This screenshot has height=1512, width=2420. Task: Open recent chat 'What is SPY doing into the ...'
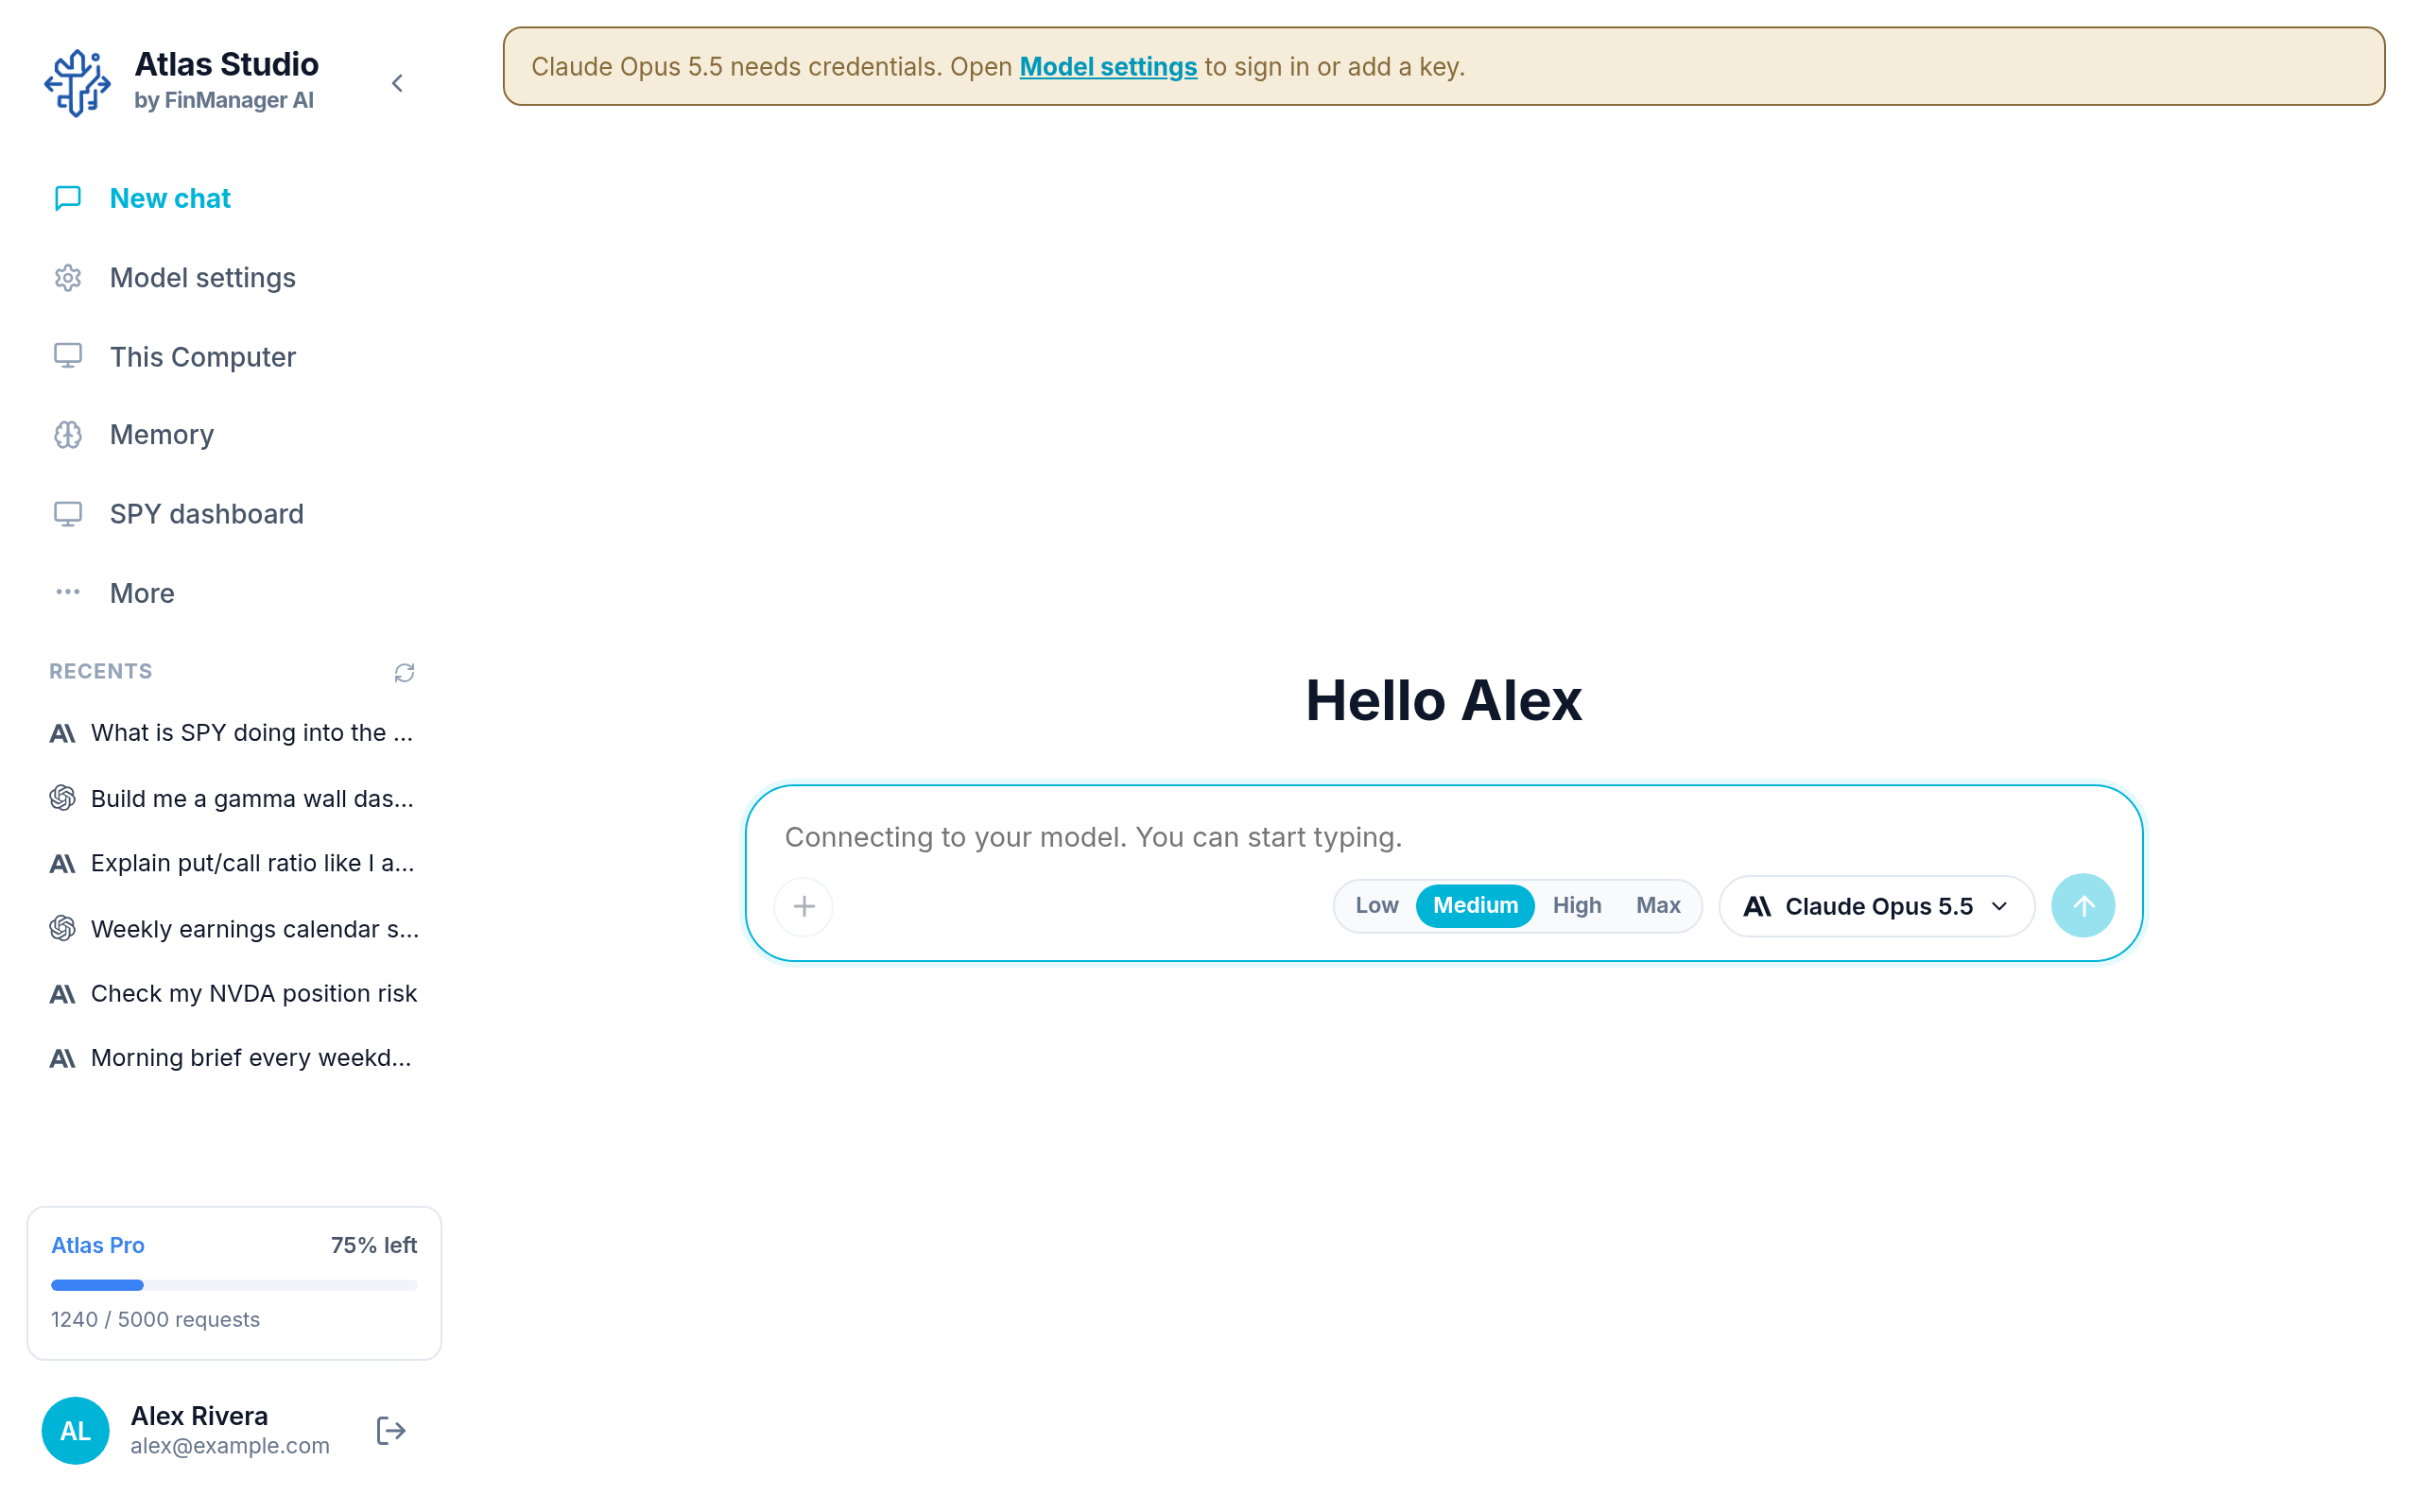point(234,733)
